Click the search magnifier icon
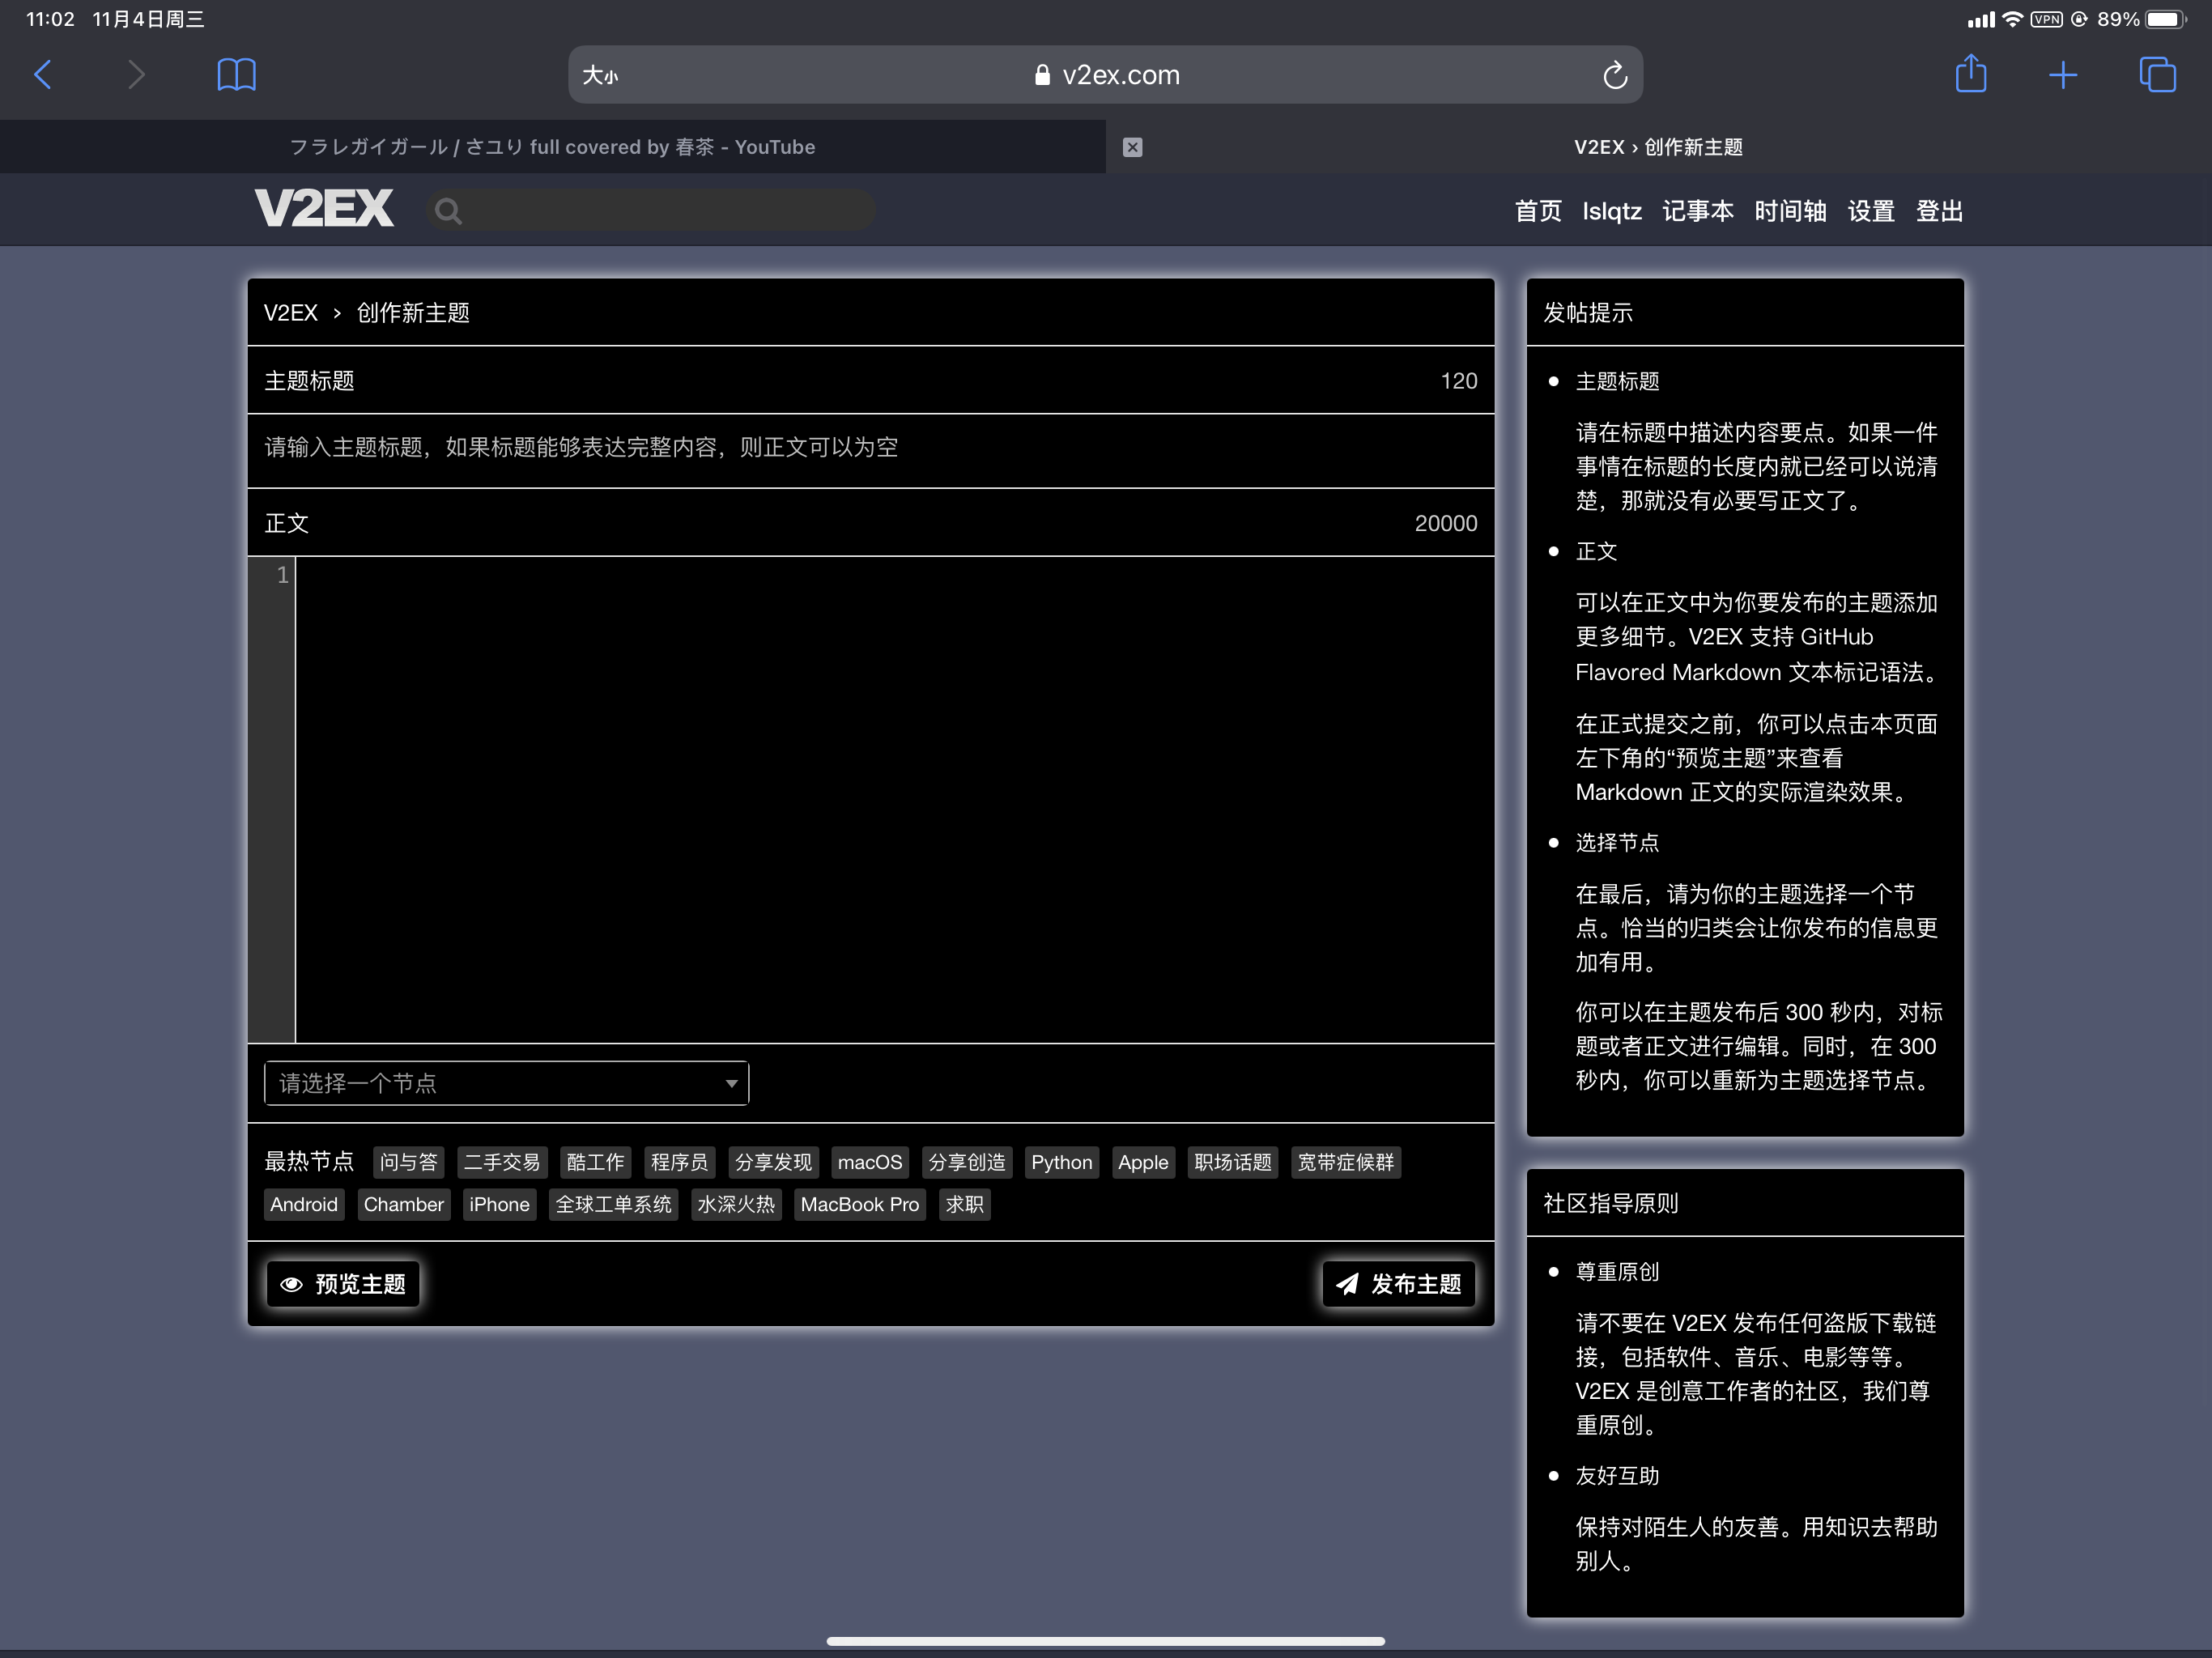The height and width of the screenshot is (1658, 2212). pos(448,211)
